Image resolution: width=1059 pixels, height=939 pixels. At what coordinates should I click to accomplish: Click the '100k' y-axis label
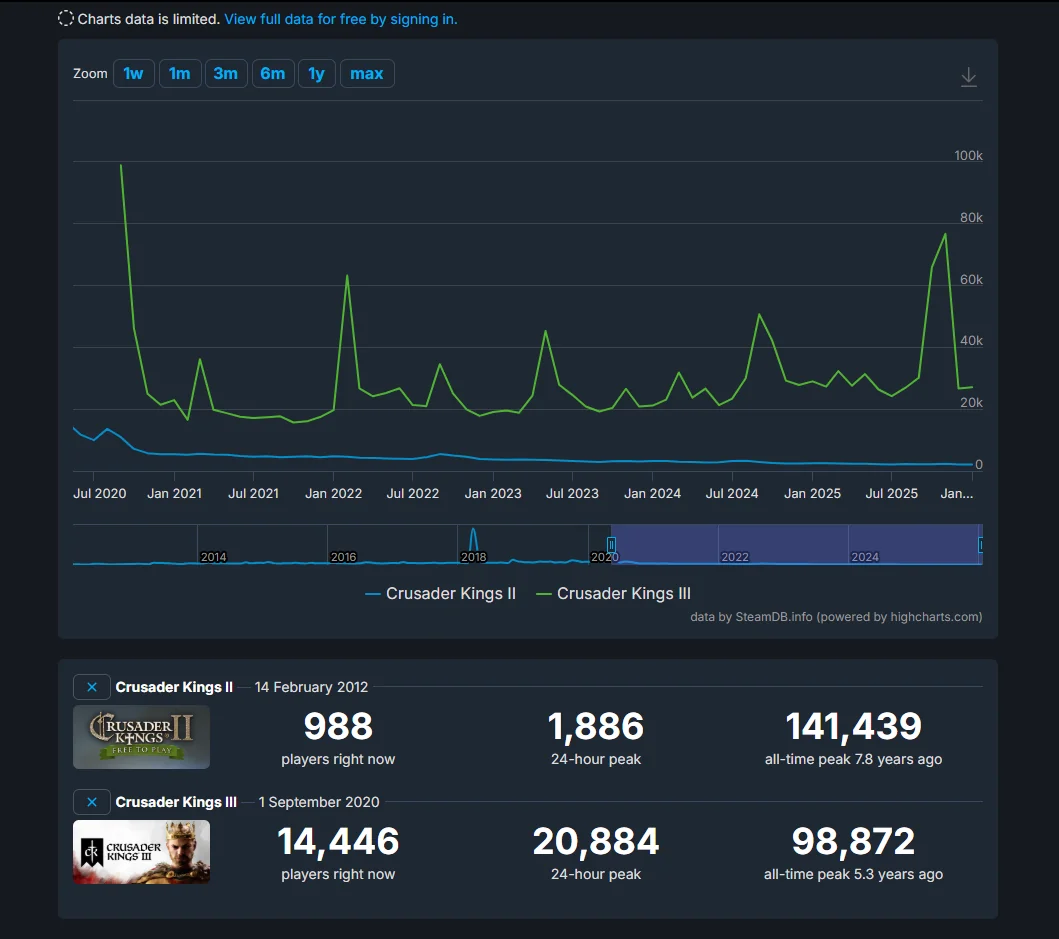click(x=968, y=155)
